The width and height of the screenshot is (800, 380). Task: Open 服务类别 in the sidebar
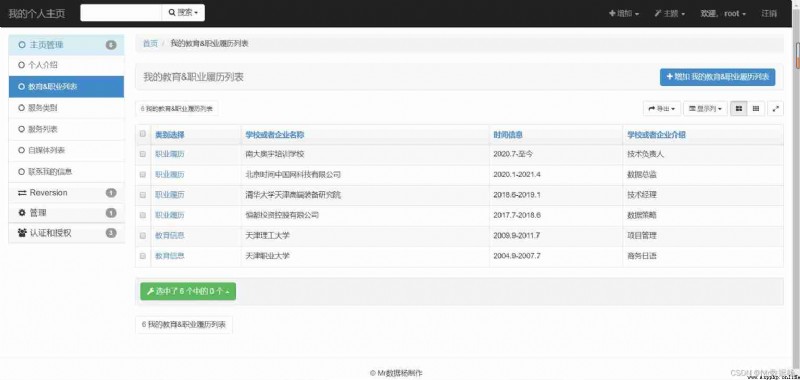click(x=66, y=108)
